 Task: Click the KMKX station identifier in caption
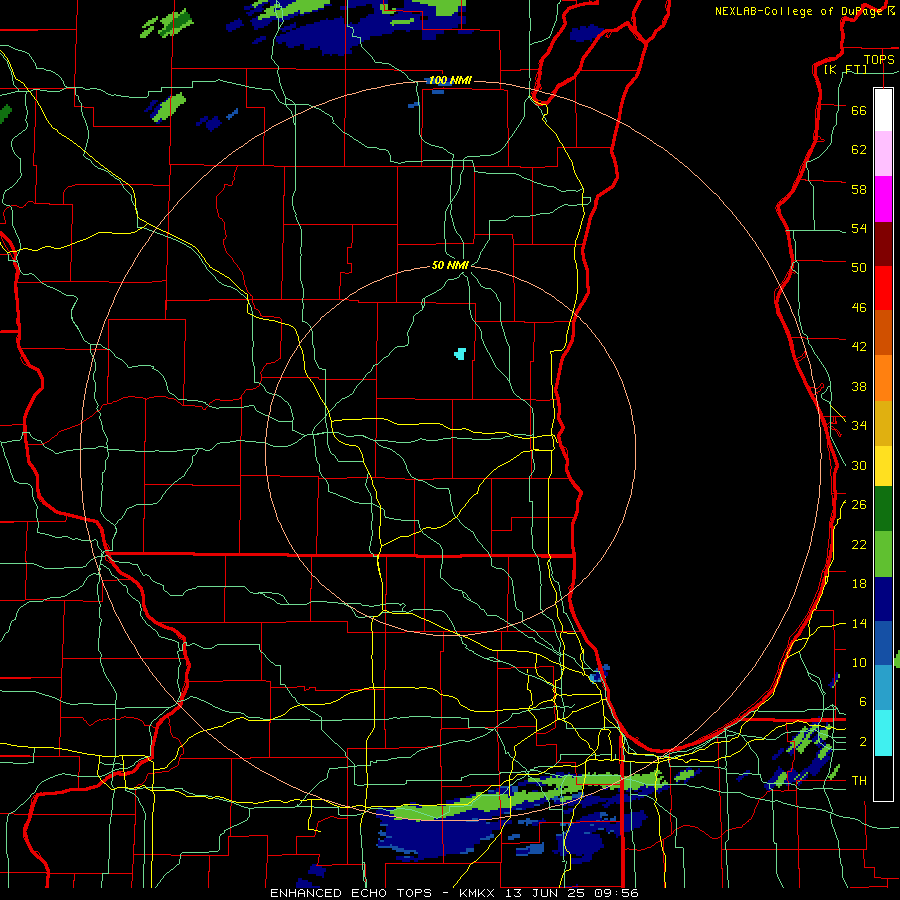click(479, 893)
